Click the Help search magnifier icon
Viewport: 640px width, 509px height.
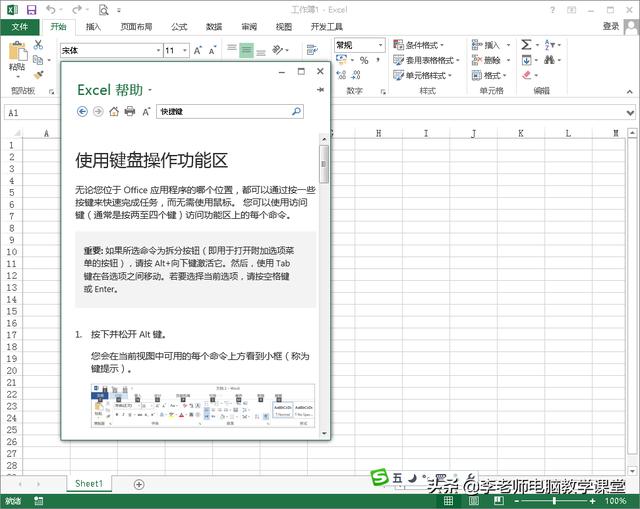tap(296, 111)
